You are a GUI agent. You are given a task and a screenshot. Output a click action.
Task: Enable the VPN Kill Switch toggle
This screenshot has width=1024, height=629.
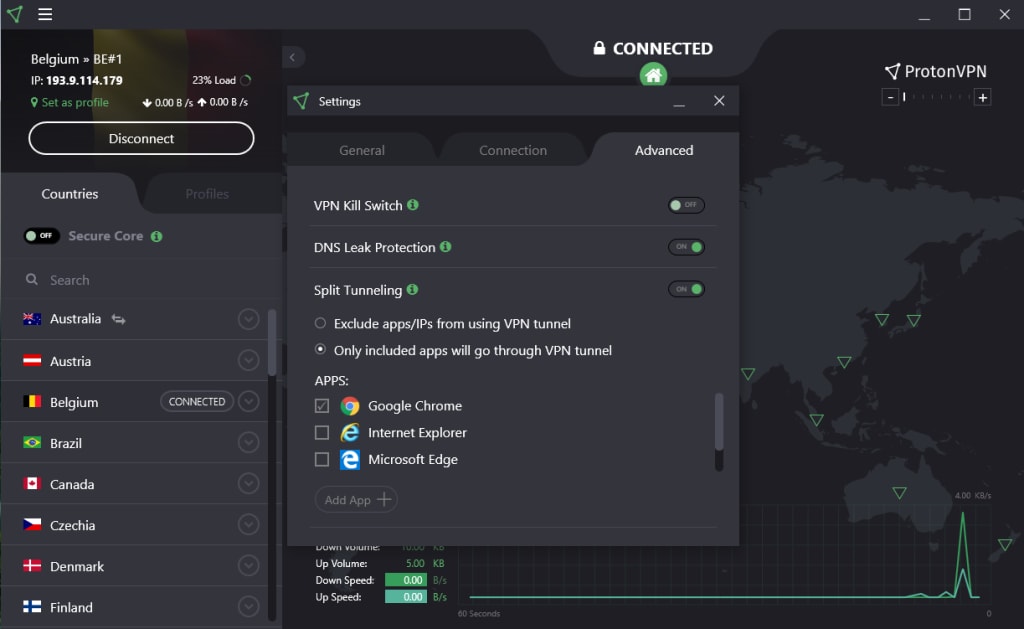pos(686,204)
